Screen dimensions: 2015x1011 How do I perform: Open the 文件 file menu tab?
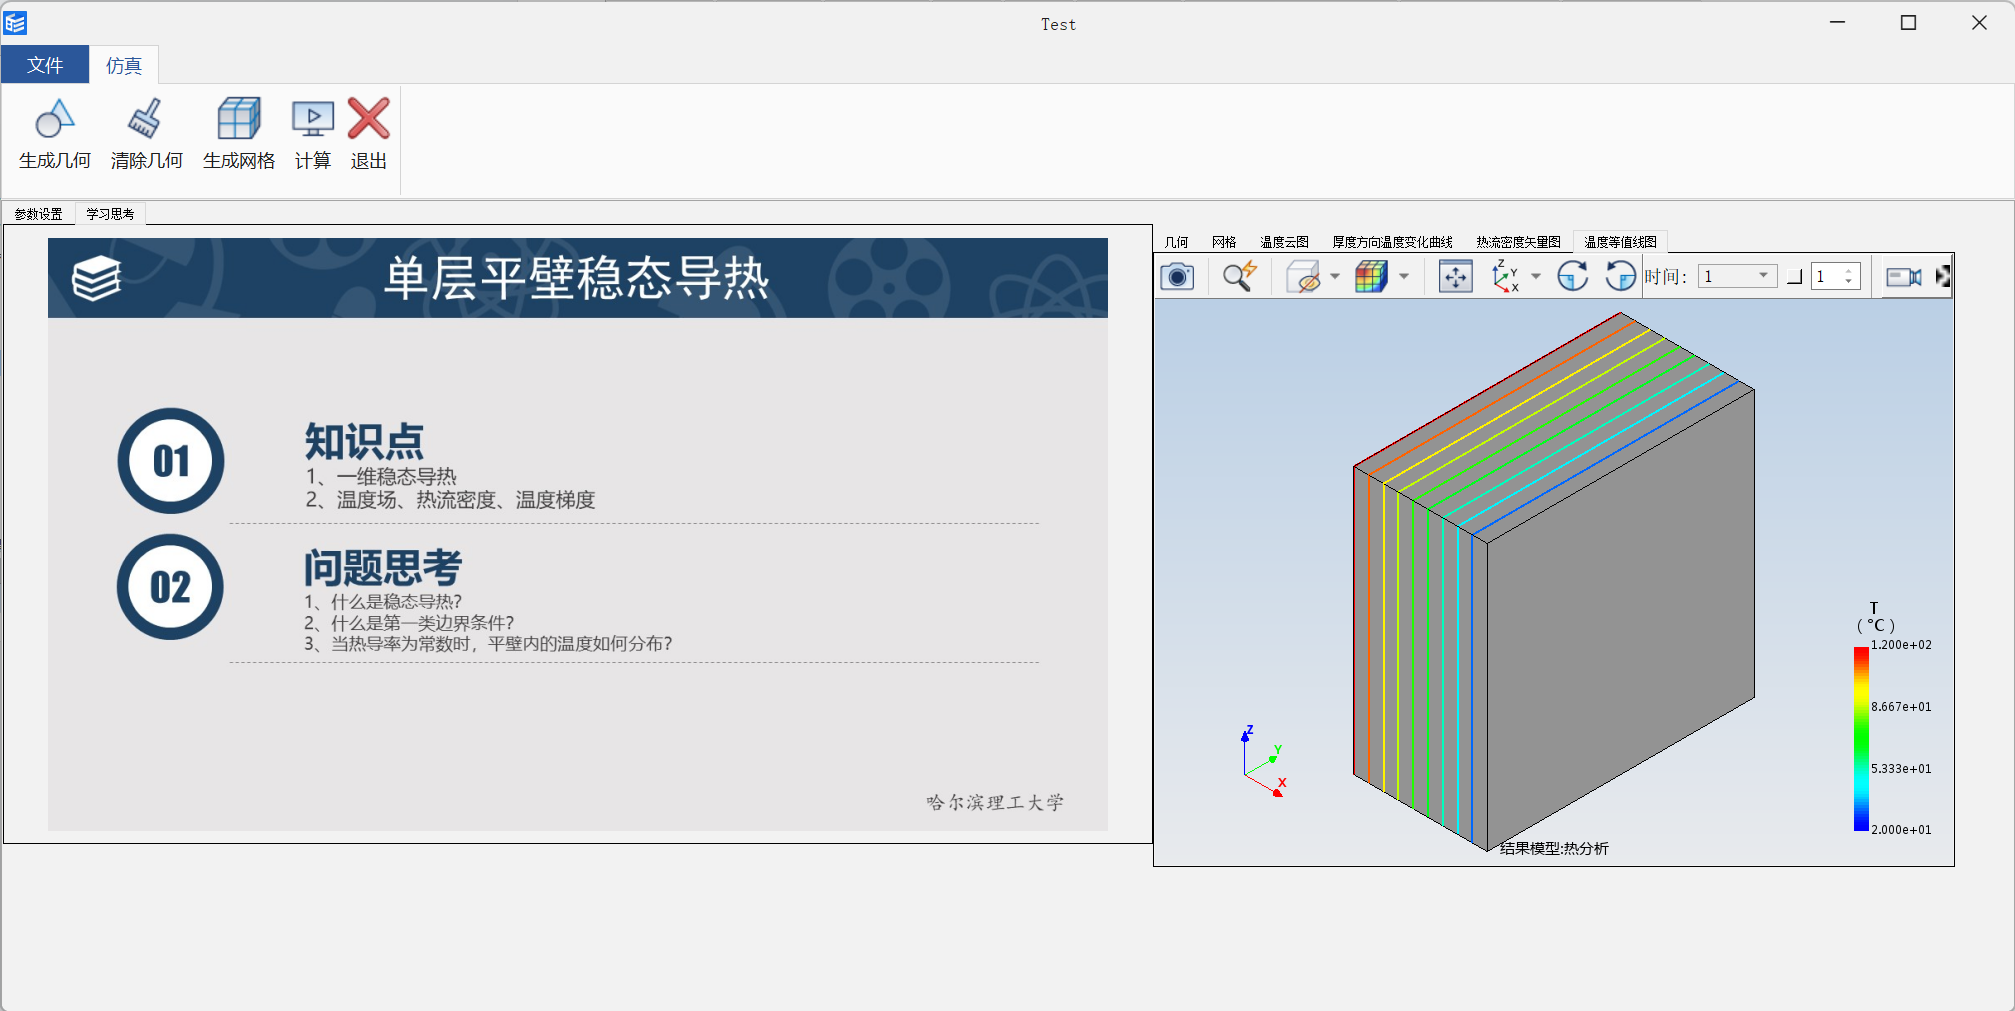click(45, 65)
